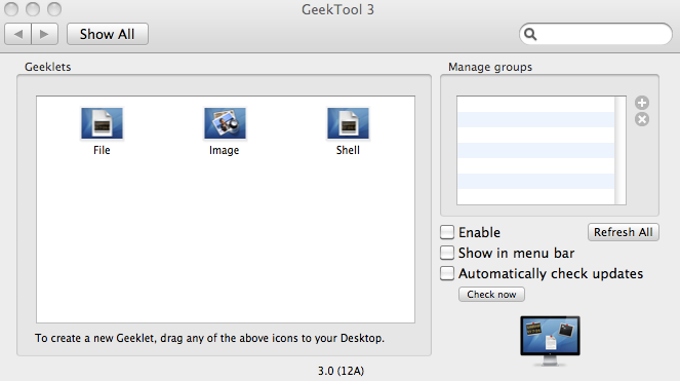The height and width of the screenshot is (381, 680).
Task: Zoom the GeekTool 3 window
Action: tap(54, 9)
